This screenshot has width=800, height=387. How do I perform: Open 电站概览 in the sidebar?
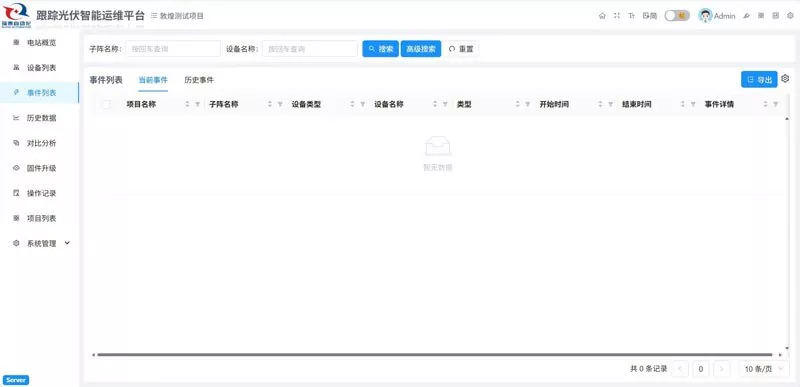[39, 43]
